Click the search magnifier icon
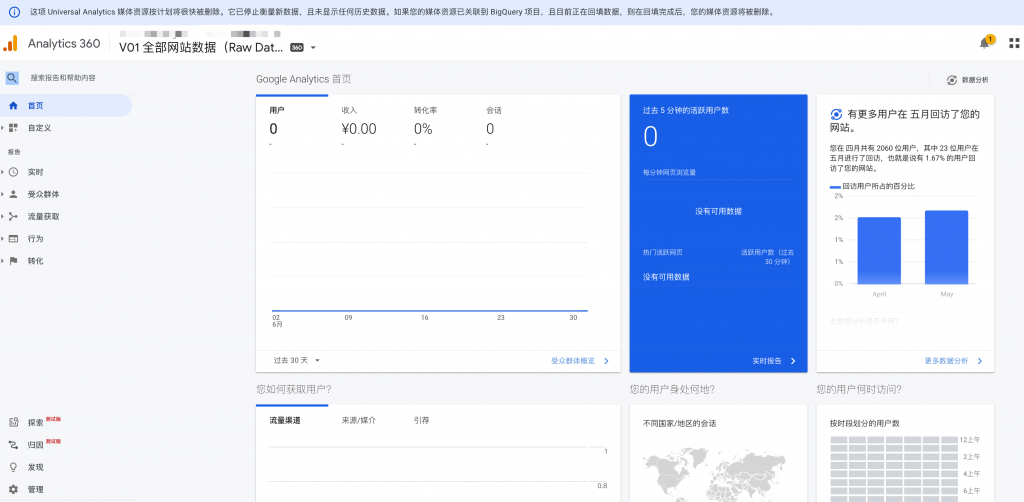The height and width of the screenshot is (502, 1024). point(12,78)
